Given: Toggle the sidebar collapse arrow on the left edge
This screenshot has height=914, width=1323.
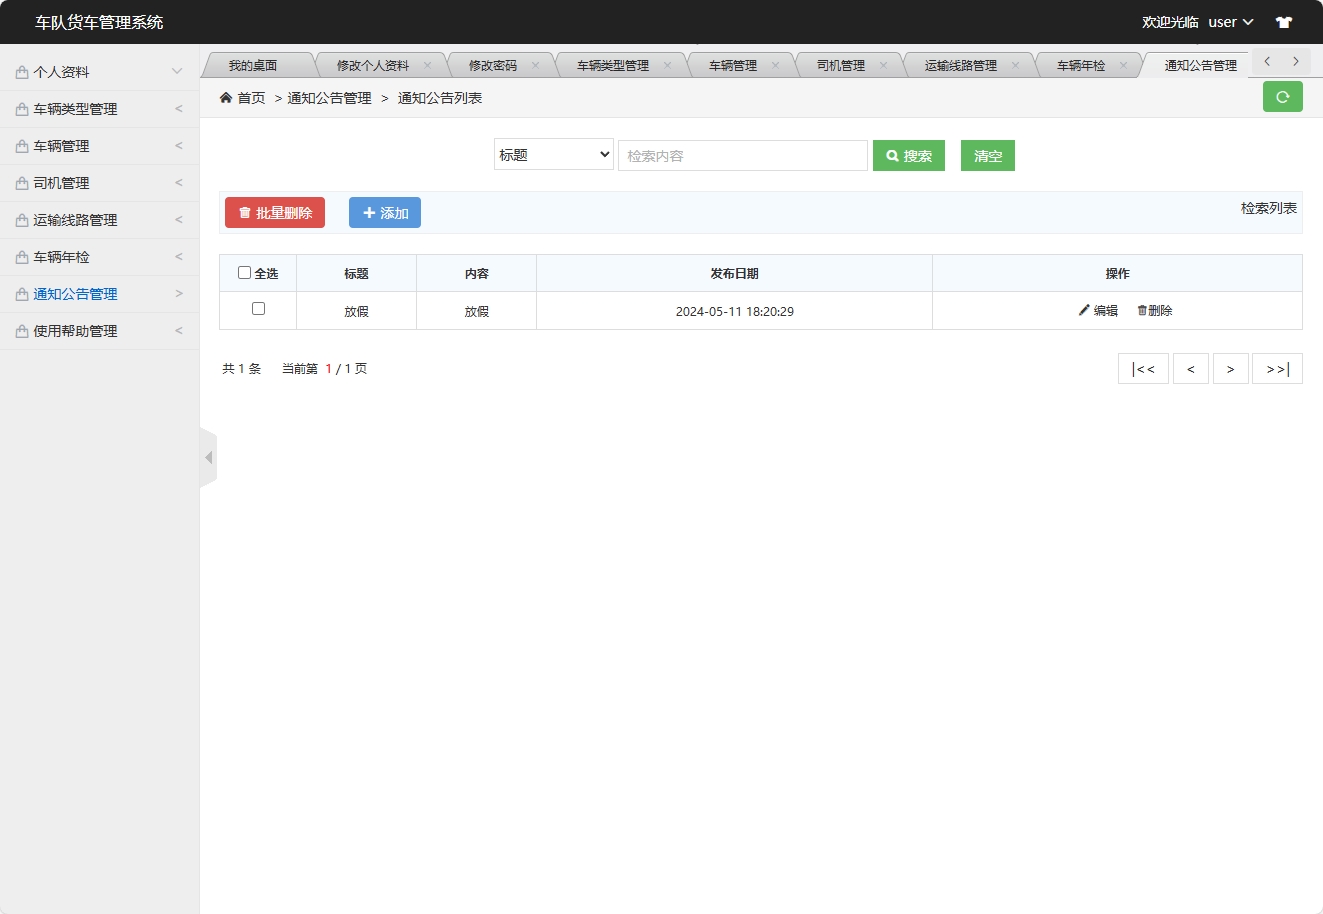Looking at the screenshot, I should pyautogui.click(x=208, y=457).
